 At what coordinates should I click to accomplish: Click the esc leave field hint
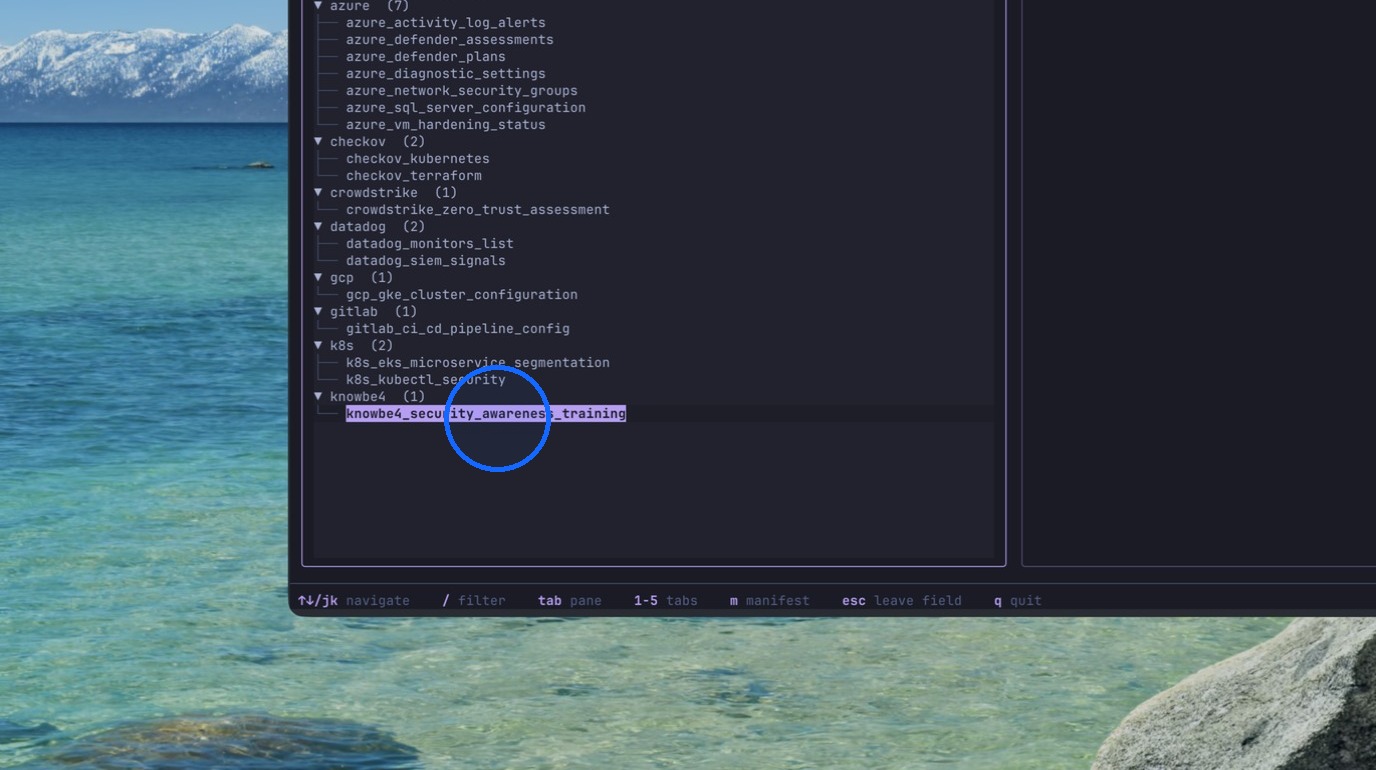click(902, 601)
